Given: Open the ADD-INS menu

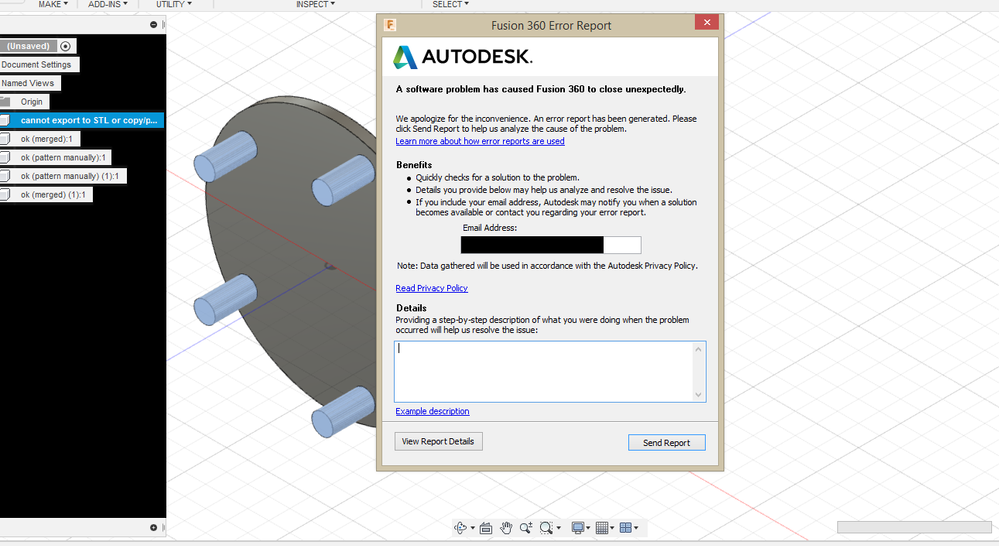Looking at the screenshot, I should click(x=108, y=4).
